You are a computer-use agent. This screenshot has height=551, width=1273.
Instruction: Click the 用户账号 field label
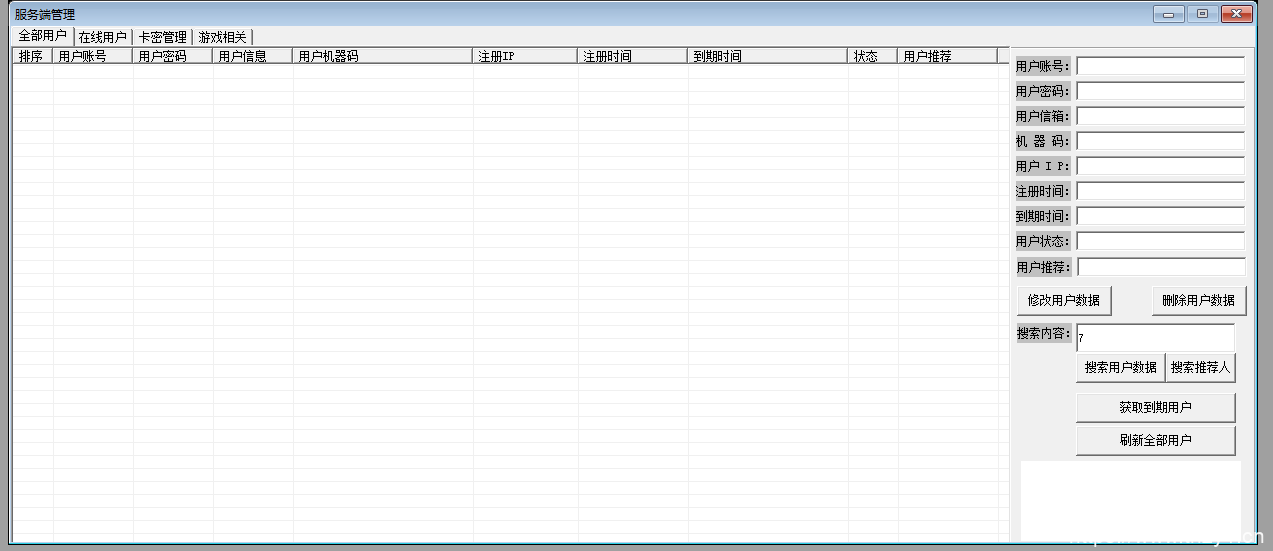(1043, 66)
